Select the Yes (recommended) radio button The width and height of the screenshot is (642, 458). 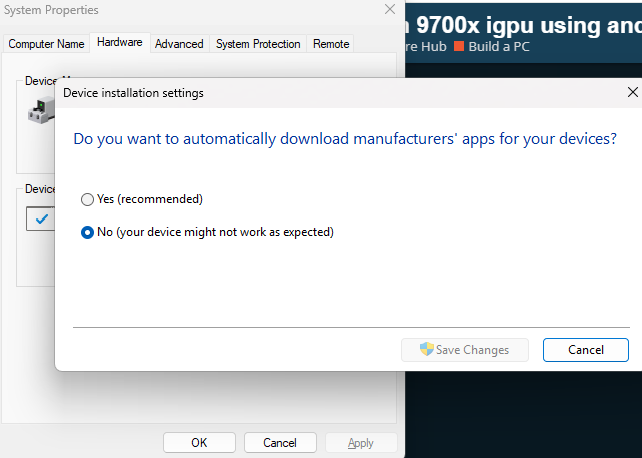tap(87, 199)
